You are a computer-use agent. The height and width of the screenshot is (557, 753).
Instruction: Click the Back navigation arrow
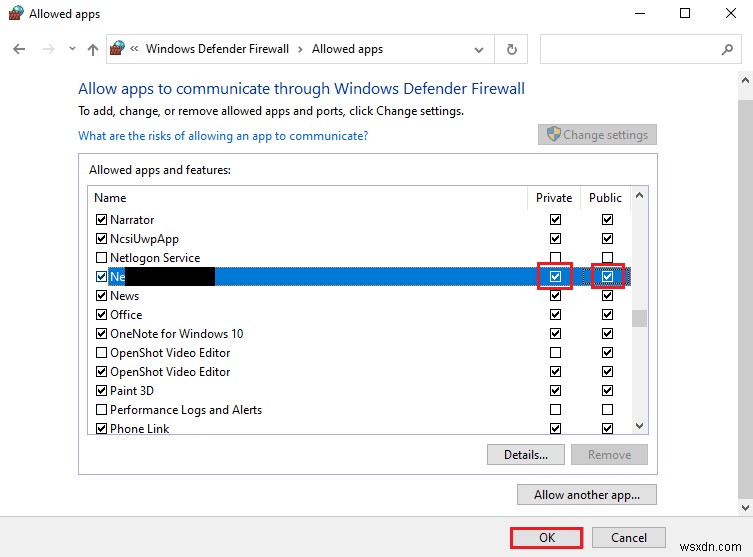point(19,49)
